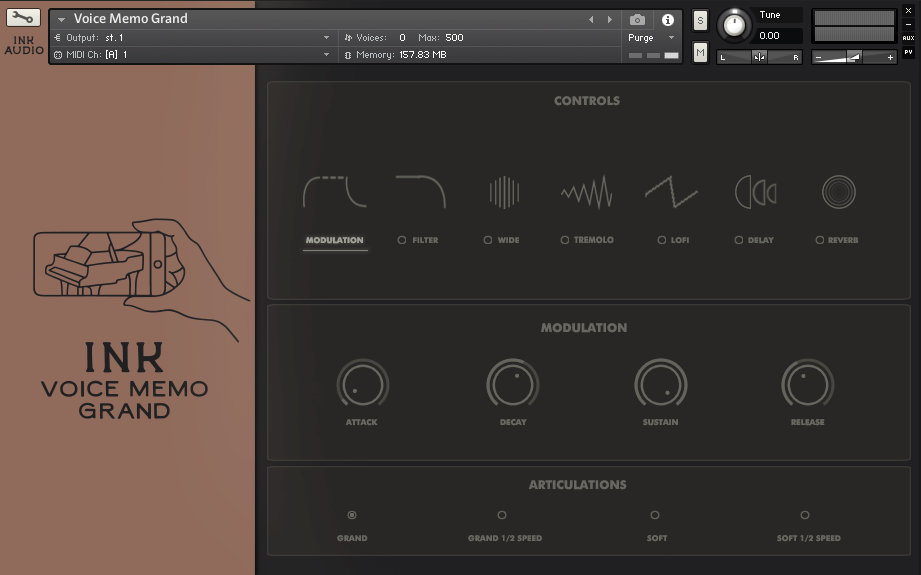Show instrument info with the i icon

point(667,20)
